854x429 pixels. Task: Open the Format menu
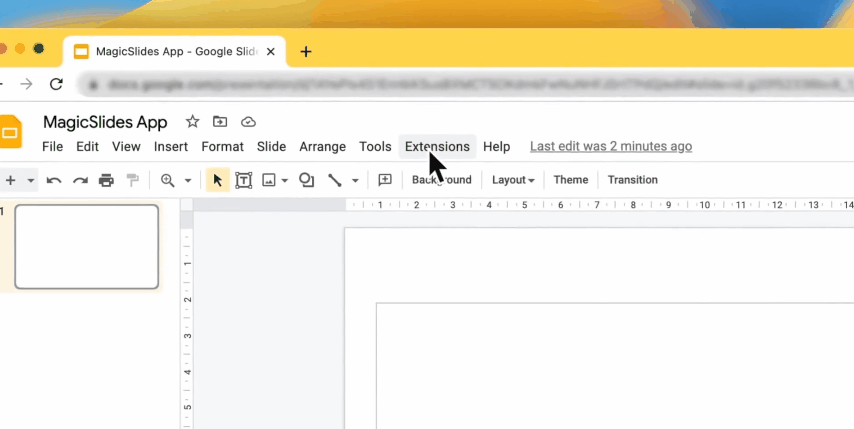[222, 146]
